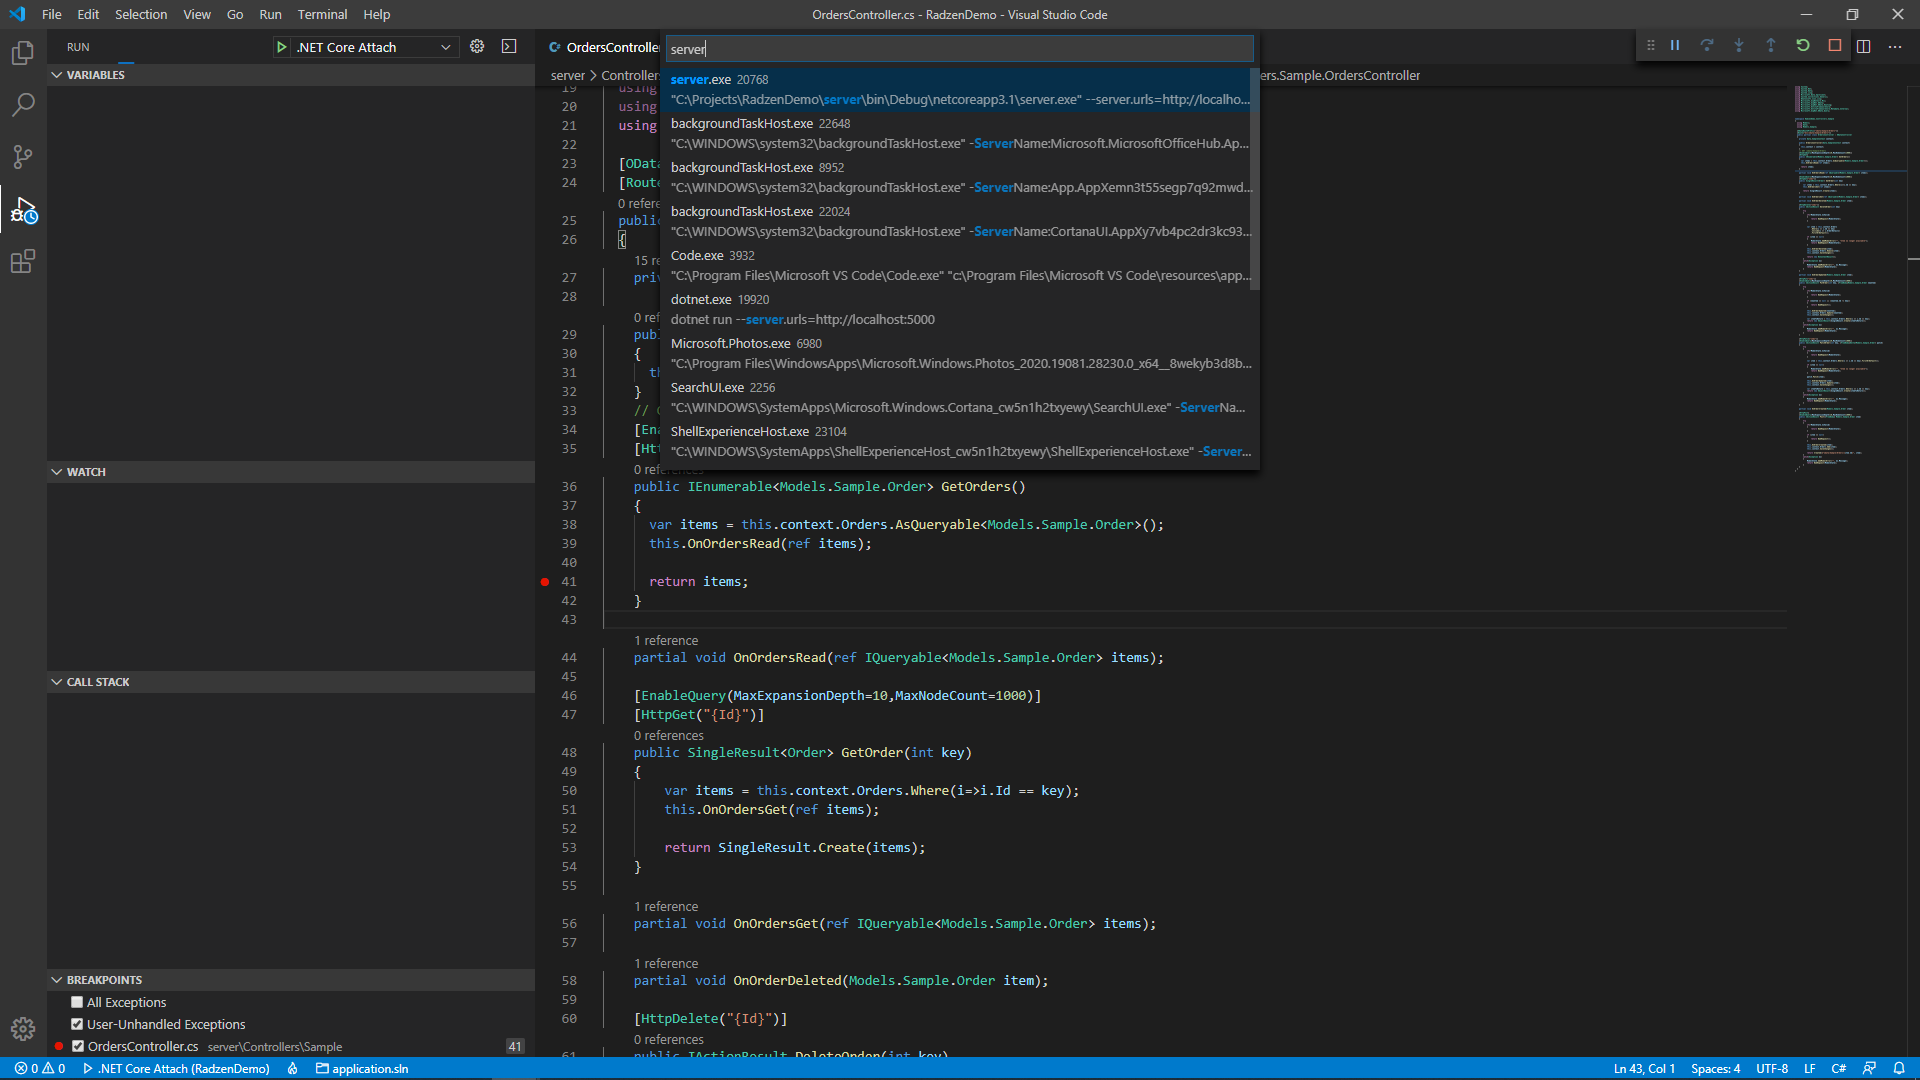The image size is (1920, 1080).
Task: Click the Step Over debug button
Action: coord(1707,46)
